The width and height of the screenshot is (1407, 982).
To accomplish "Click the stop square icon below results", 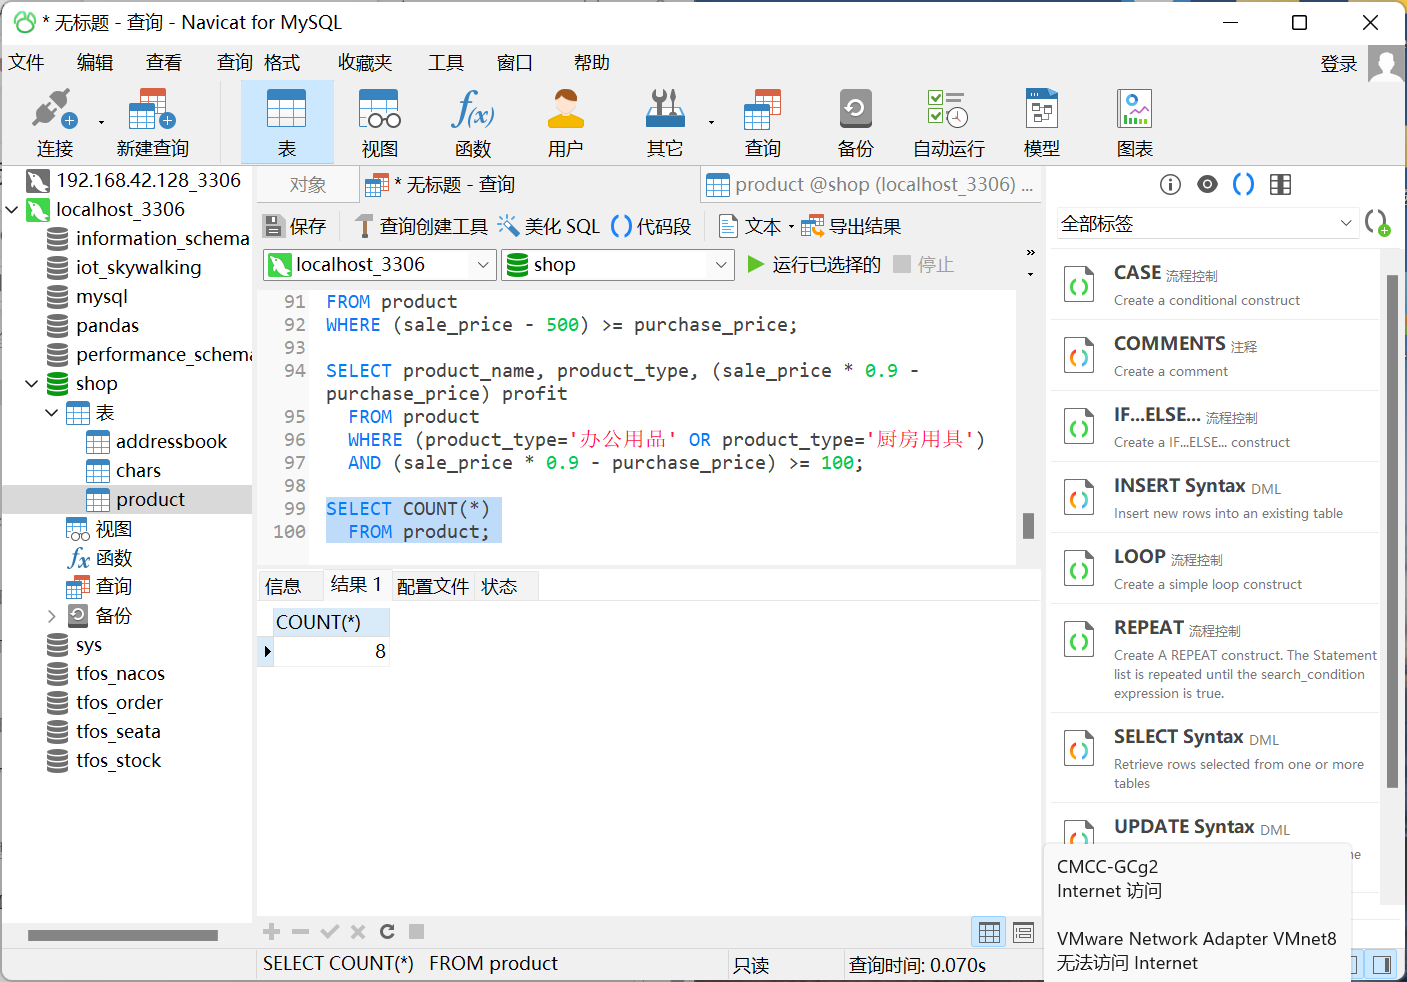I will (417, 932).
